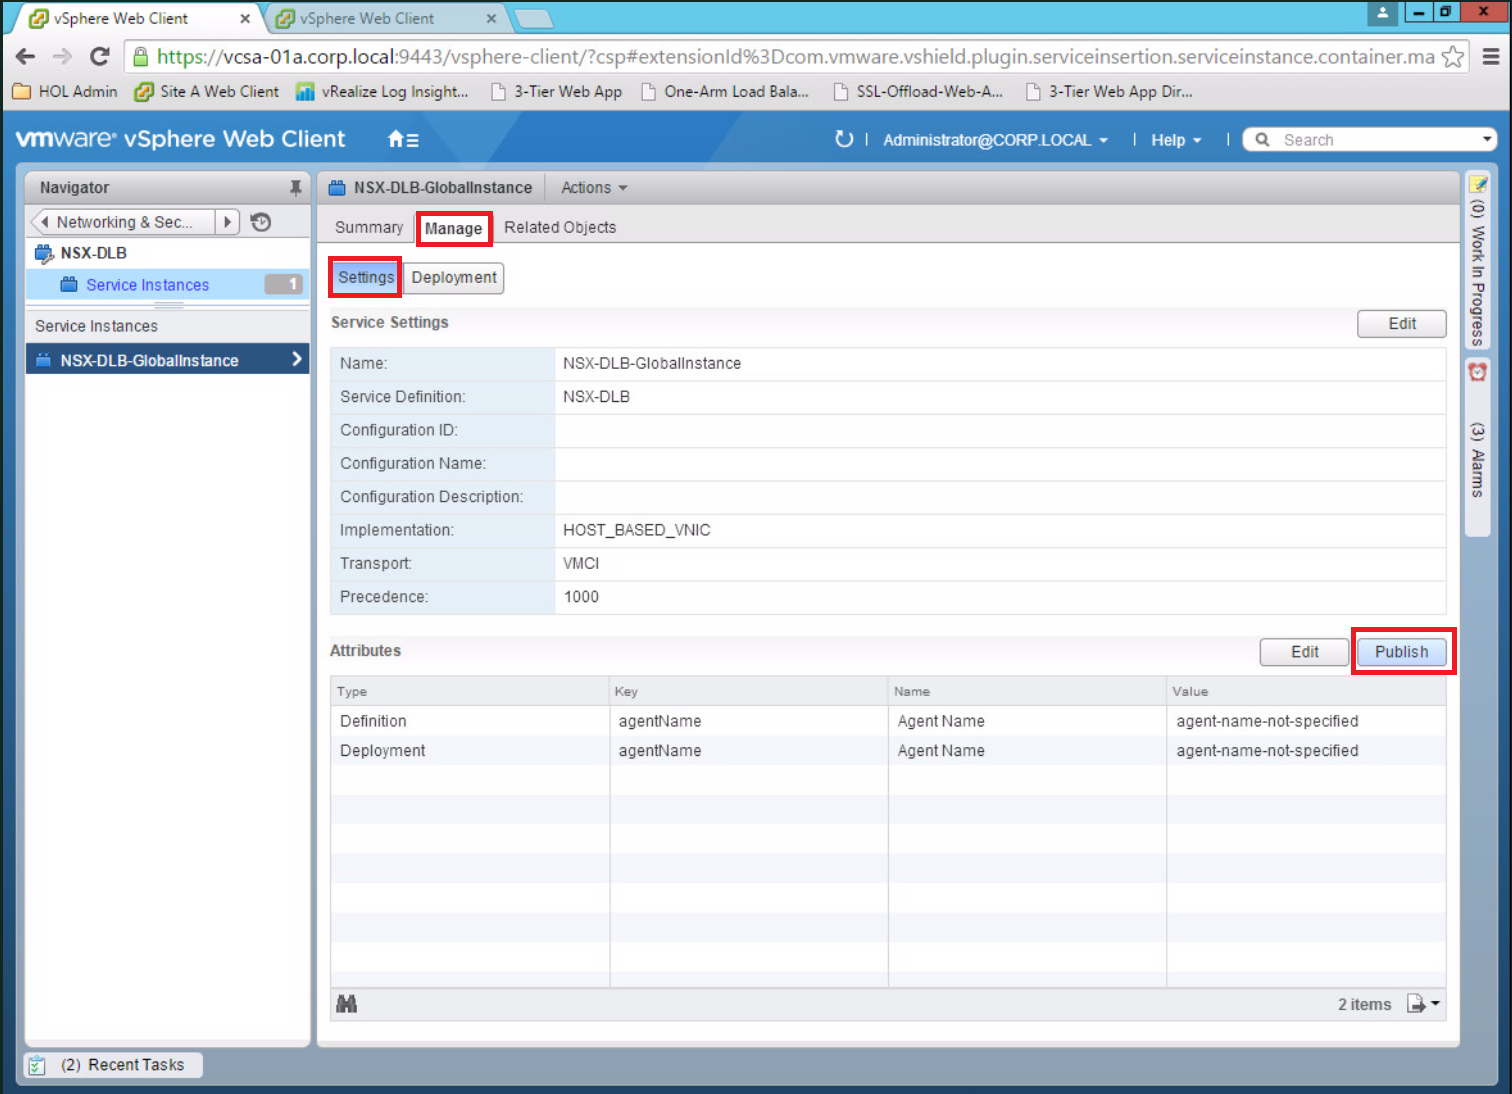Image resolution: width=1512 pixels, height=1094 pixels.
Task: Click the navigator forward arrow
Action: pyautogui.click(x=228, y=222)
